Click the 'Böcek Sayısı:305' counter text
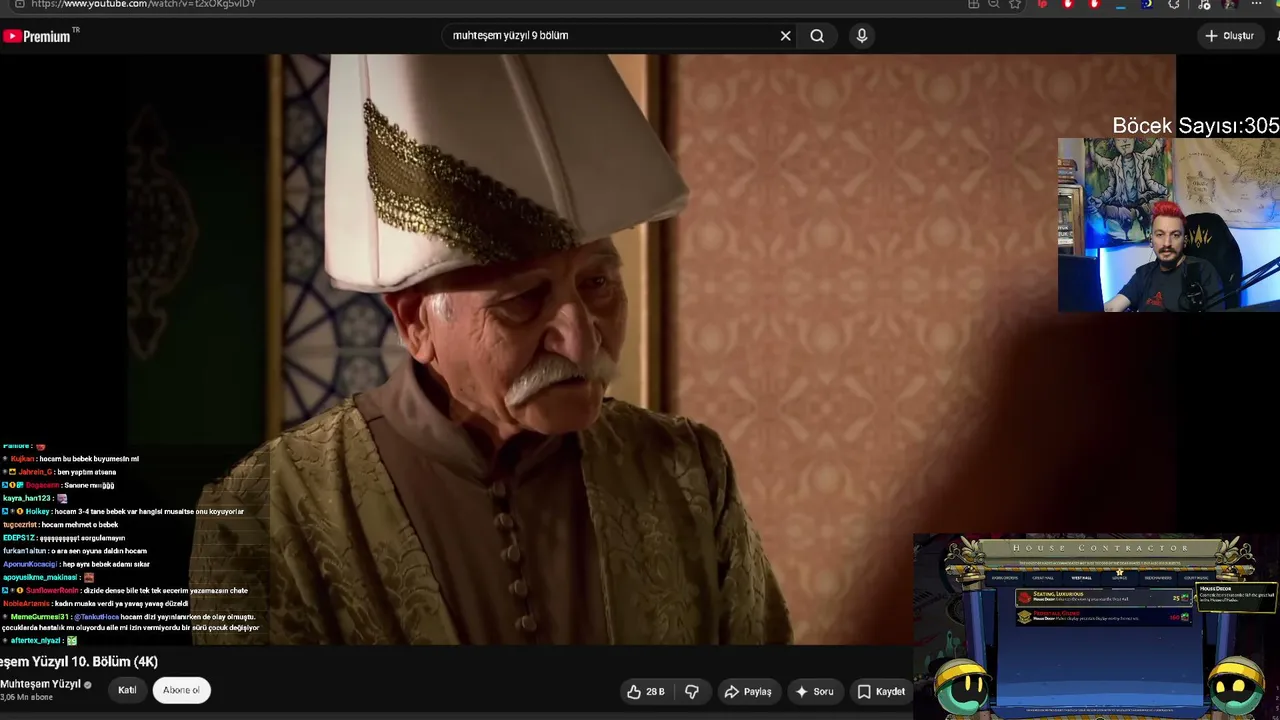1280x720 pixels. 1196,126
